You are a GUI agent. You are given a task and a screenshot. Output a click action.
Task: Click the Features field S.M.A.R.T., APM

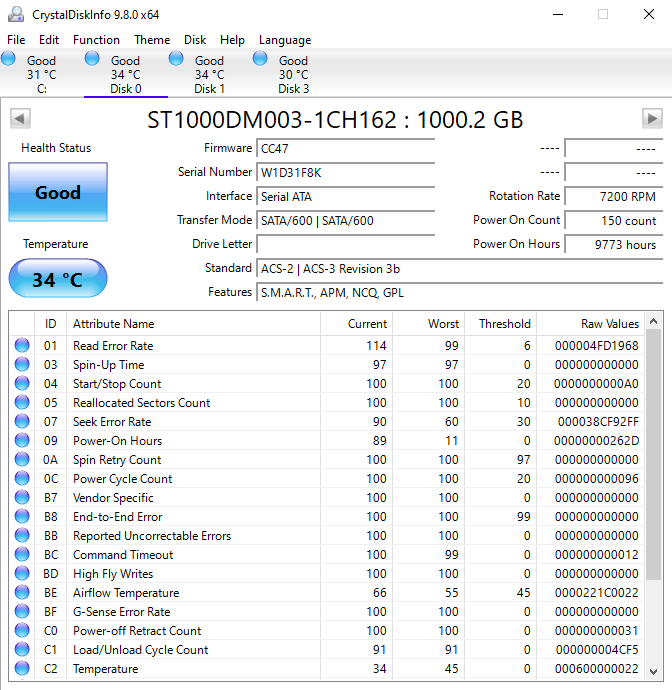click(x=459, y=292)
